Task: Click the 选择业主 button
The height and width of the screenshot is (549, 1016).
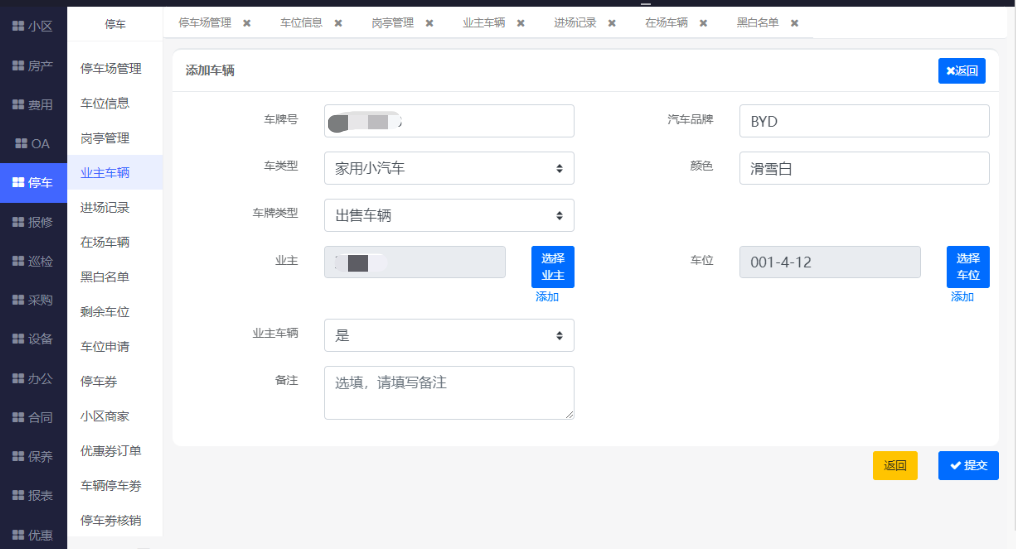Action: (553, 267)
